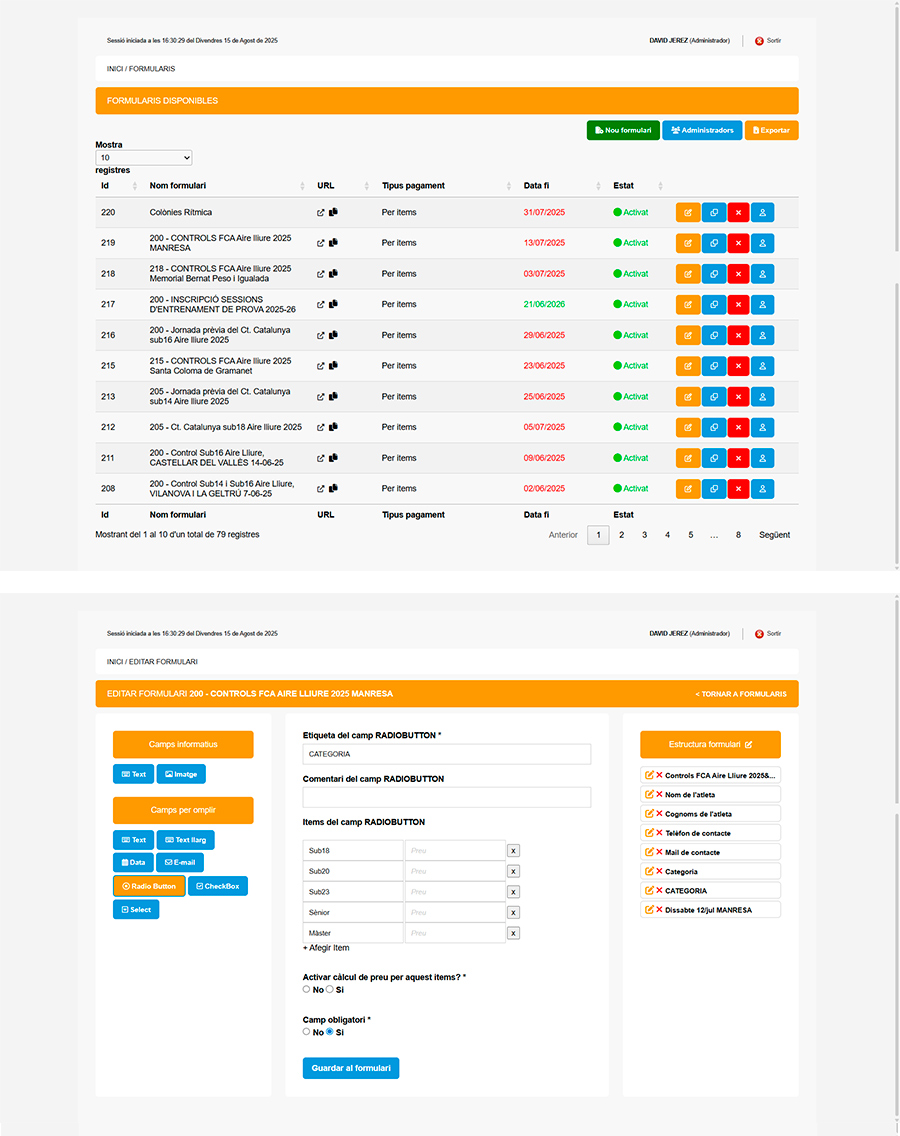Click red X beside Telèfon de contacte
Screen dimensions: 900x1136
point(659,833)
